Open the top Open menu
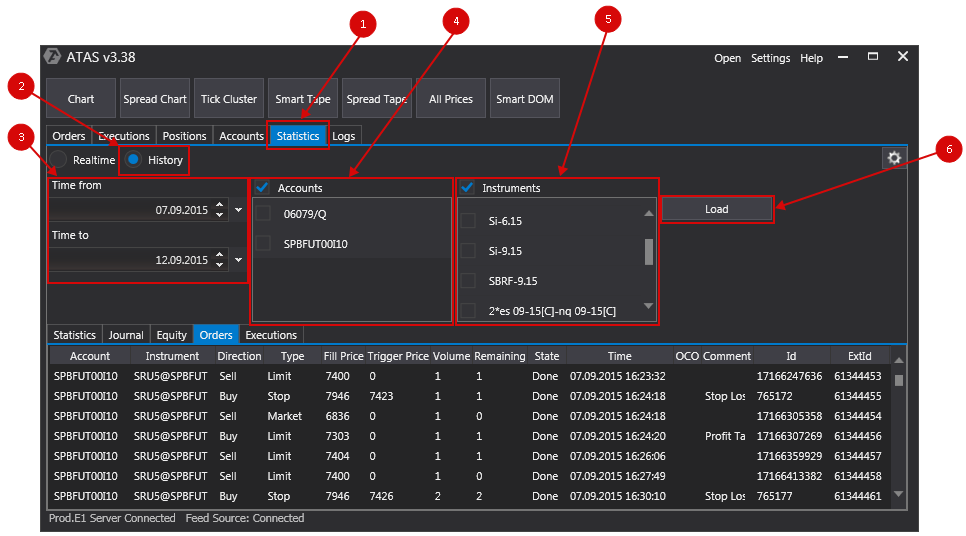The height and width of the screenshot is (536, 966). pyautogui.click(x=728, y=58)
